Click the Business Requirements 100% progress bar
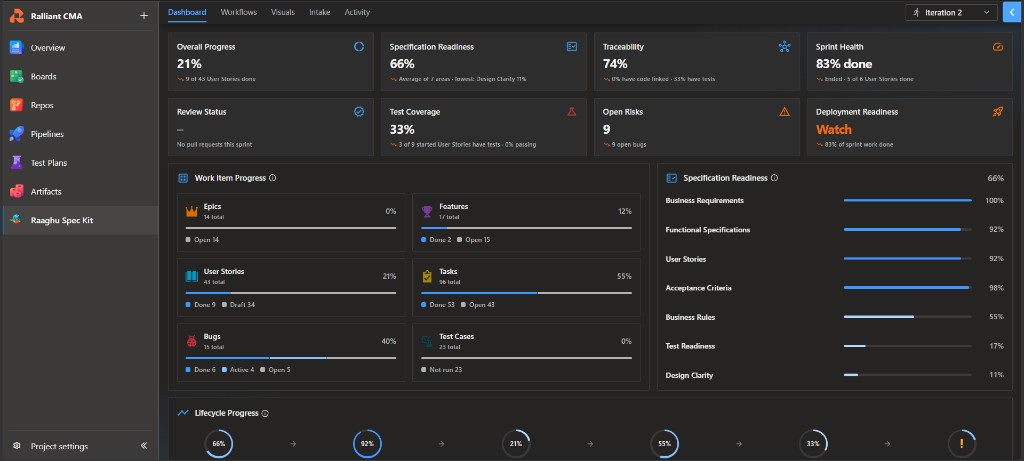 point(907,200)
